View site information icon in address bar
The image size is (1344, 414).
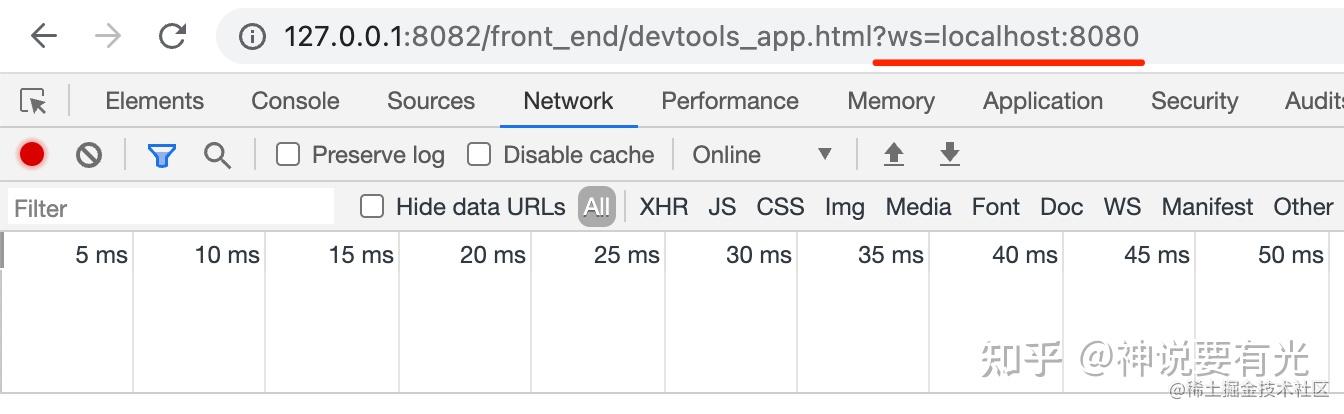coord(253,37)
